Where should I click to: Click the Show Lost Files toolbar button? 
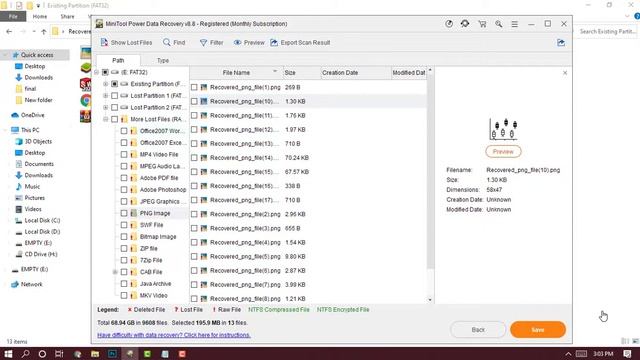pyautogui.click(x=126, y=42)
